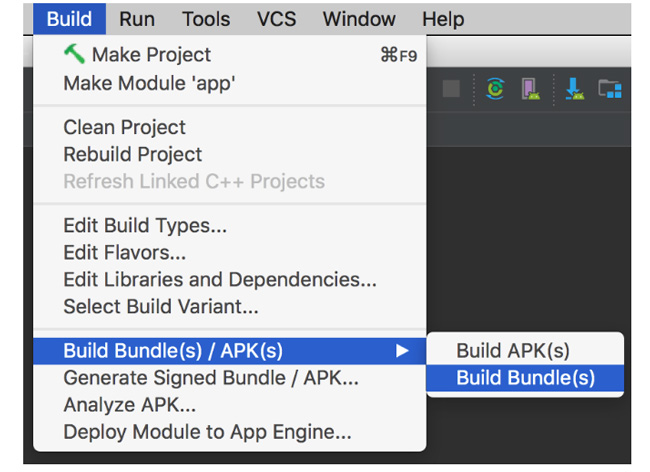This screenshot has width=650, height=472.
Task: Expand the Build Bundle(s) / APK(s) submenu arrow
Action: pos(402,351)
